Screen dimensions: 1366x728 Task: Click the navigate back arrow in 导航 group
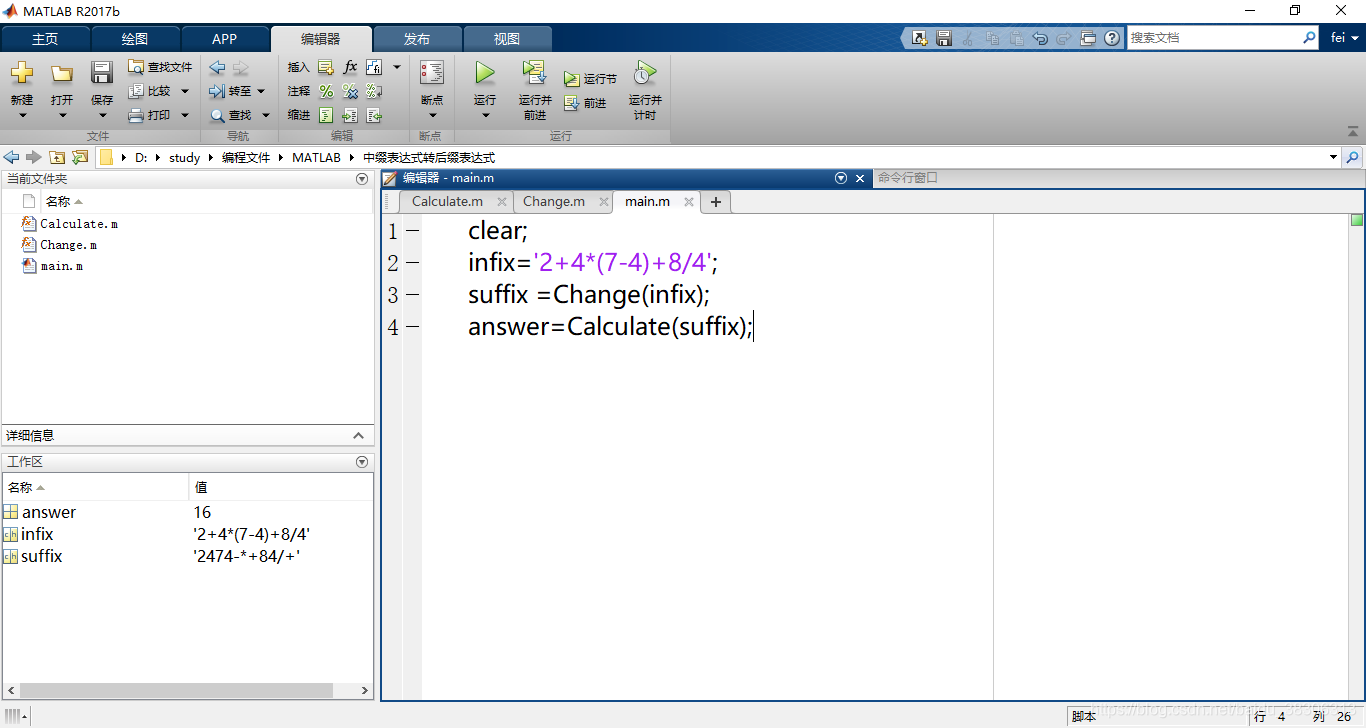click(217, 67)
